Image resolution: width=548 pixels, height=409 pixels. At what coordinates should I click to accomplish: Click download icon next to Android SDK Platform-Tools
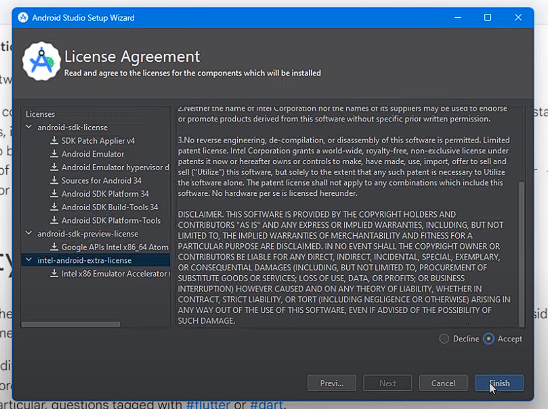pos(54,220)
